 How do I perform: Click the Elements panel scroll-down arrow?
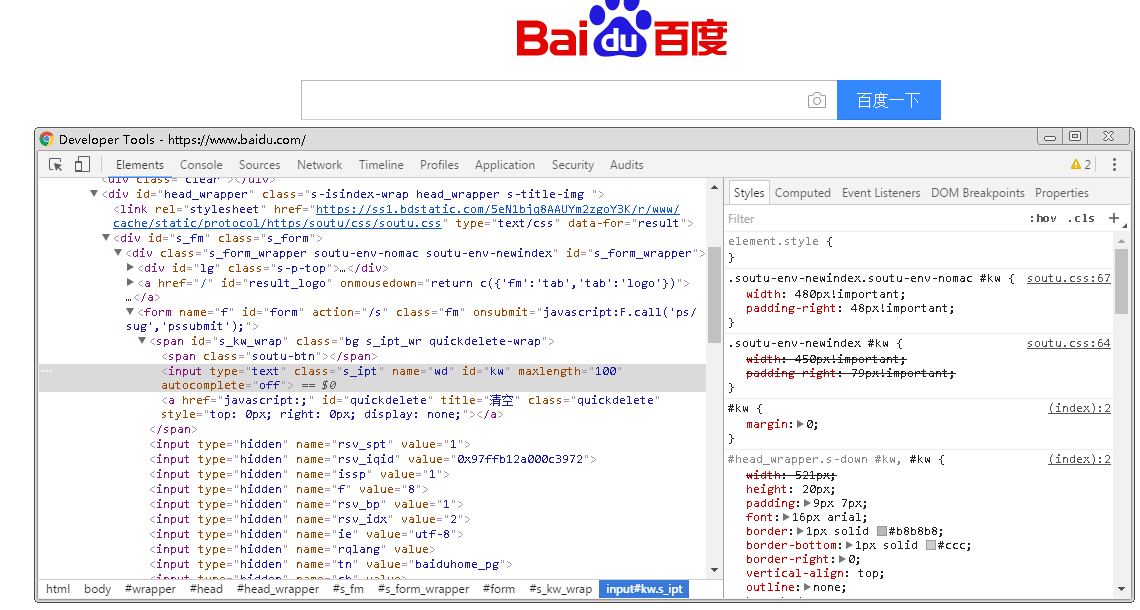714,570
